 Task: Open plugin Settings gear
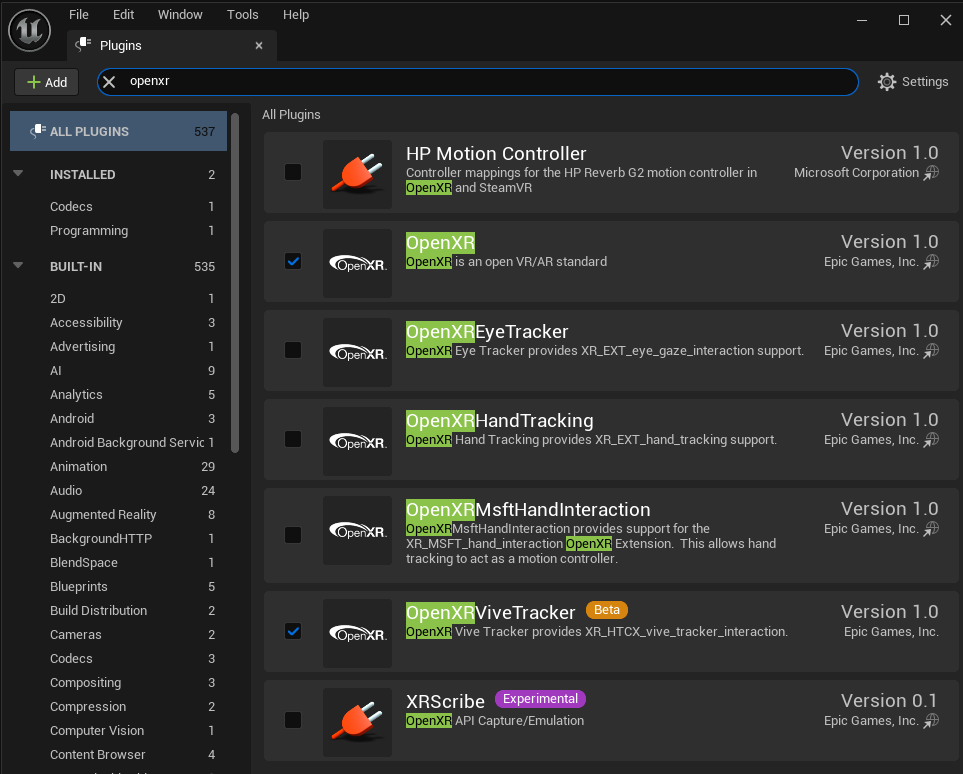pos(887,82)
